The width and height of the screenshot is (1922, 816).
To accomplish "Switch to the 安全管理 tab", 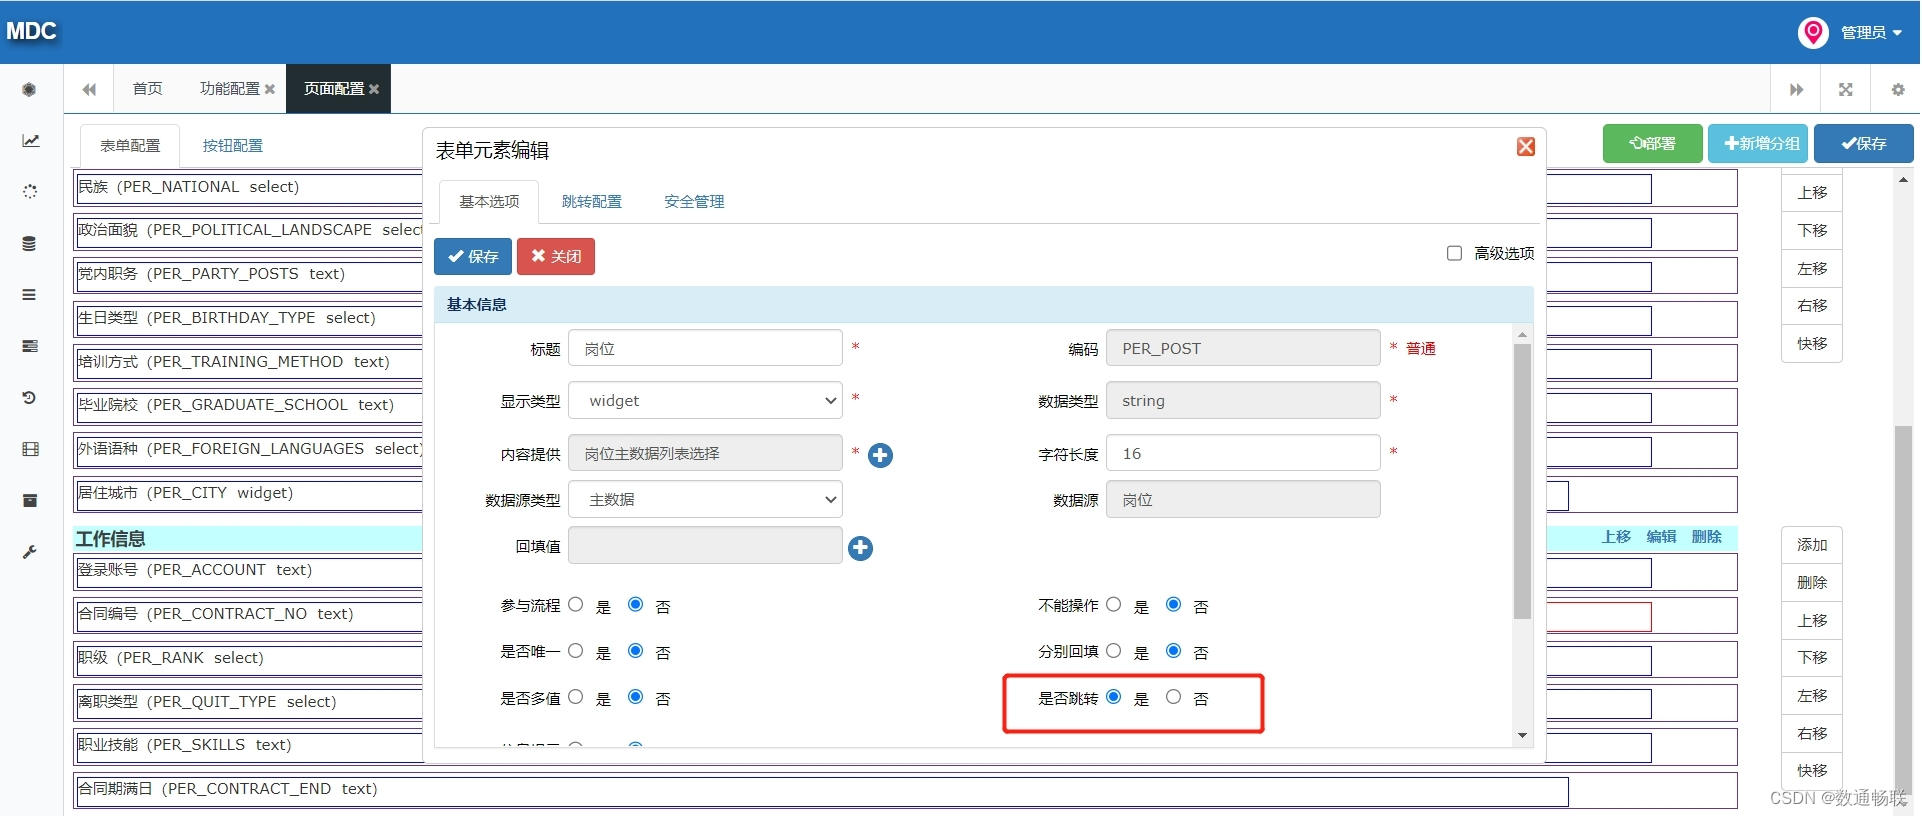I will pos(694,202).
